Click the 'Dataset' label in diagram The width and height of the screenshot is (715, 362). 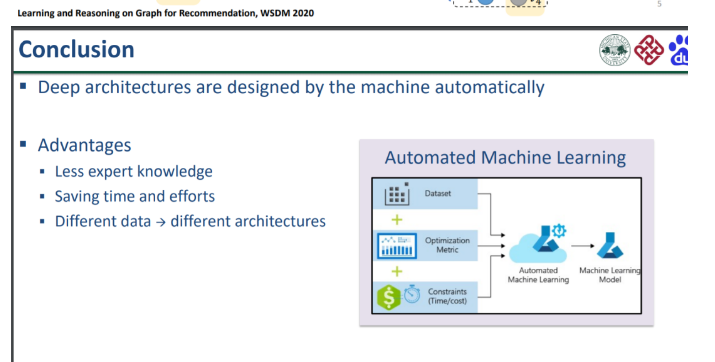(438, 193)
